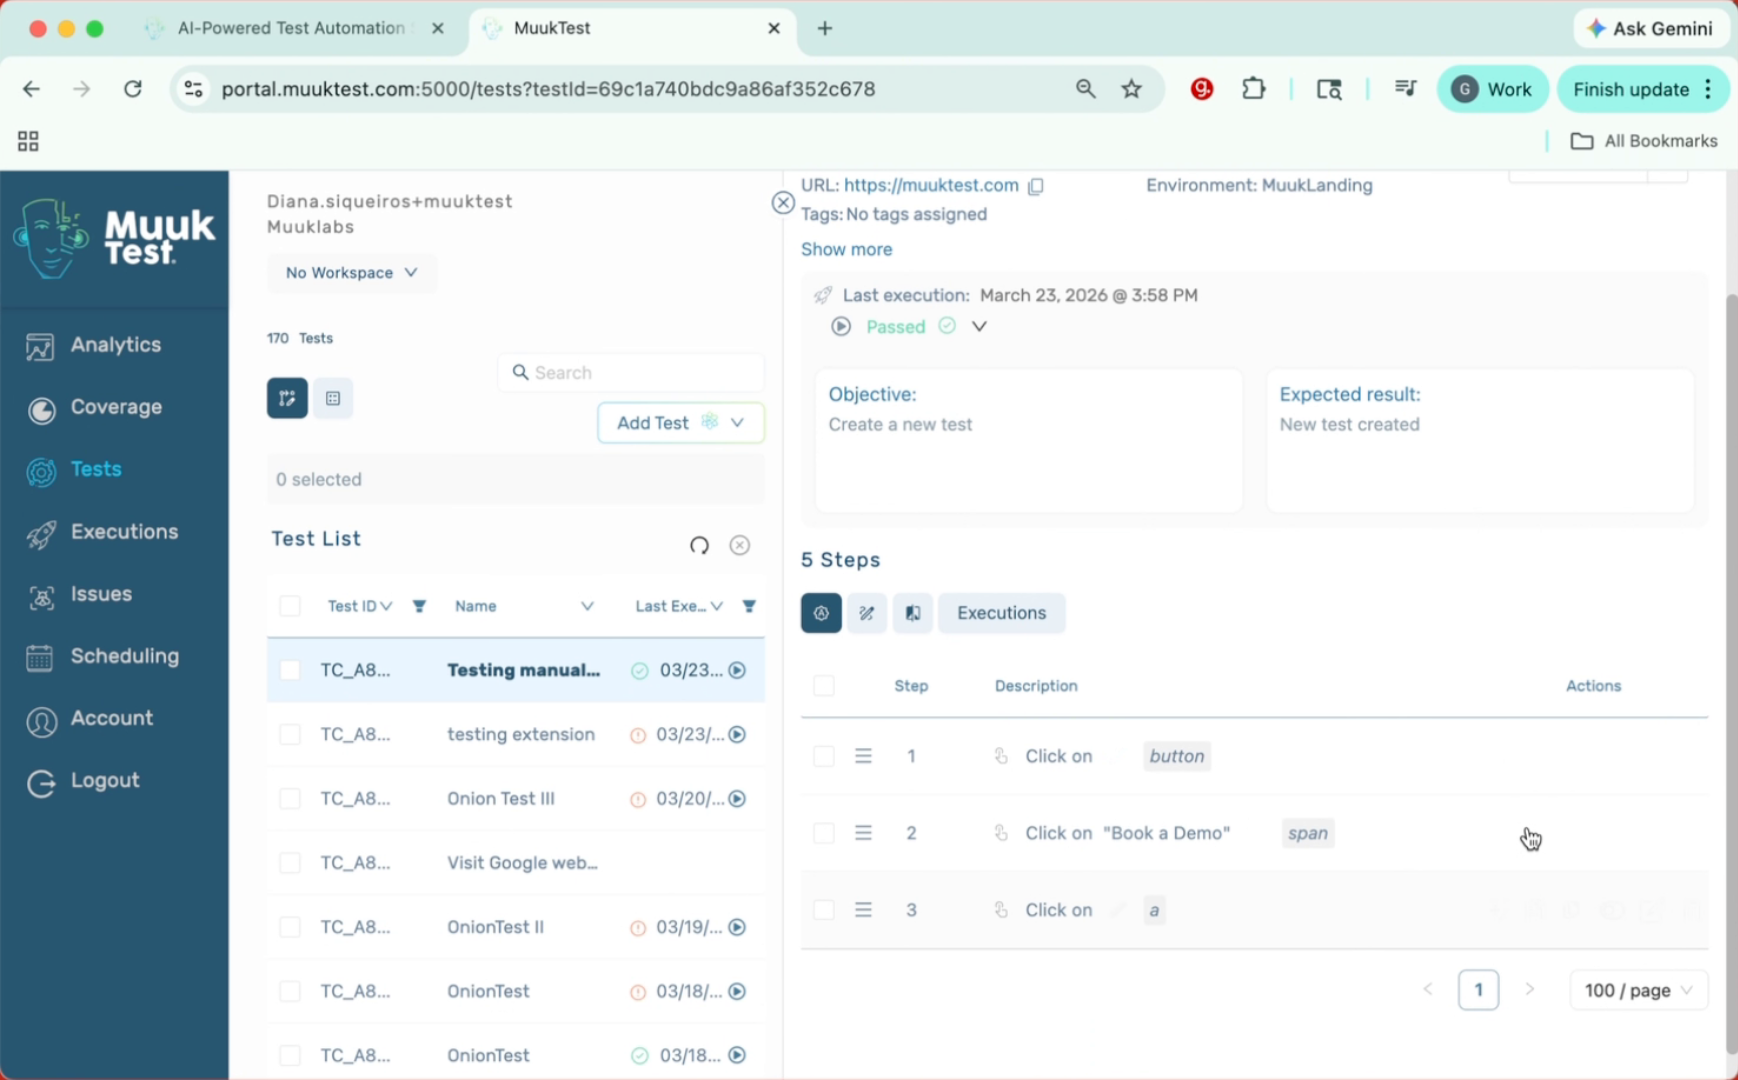Expand the Passed execution details chevron
This screenshot has width=1738, height=1080.
979,326
